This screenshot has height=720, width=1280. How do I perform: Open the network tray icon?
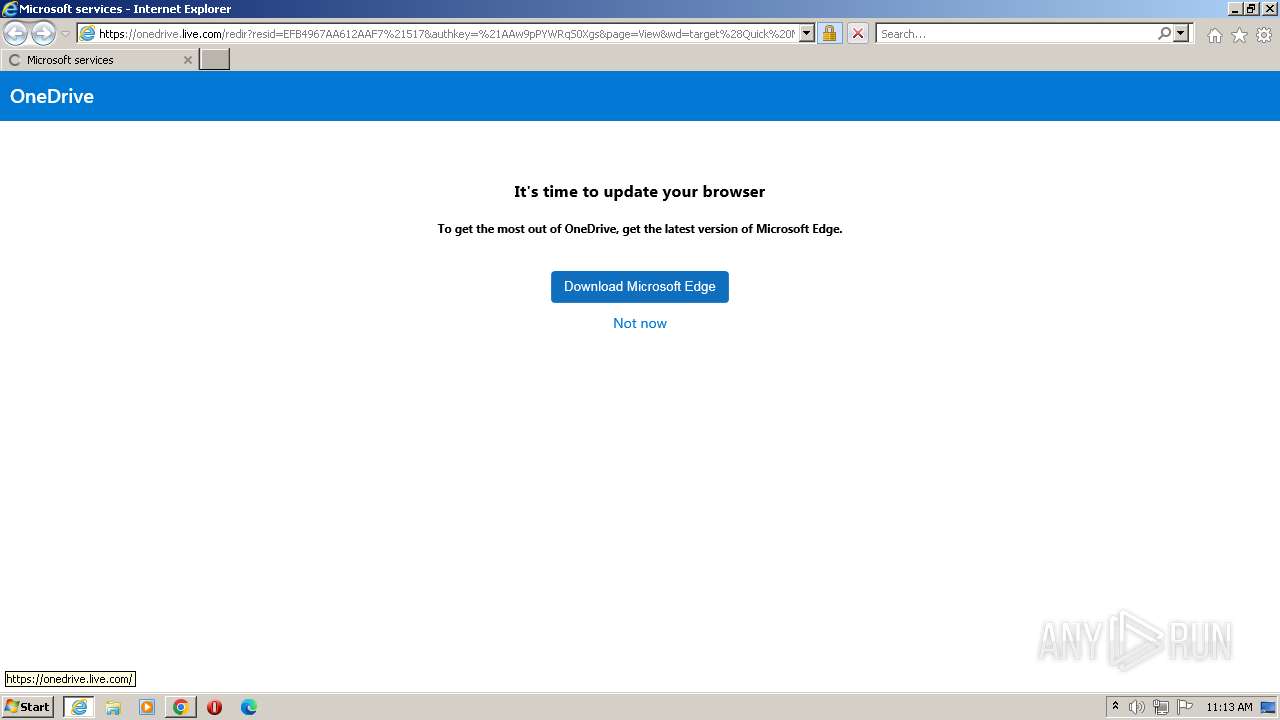[x=1161, y=707]
